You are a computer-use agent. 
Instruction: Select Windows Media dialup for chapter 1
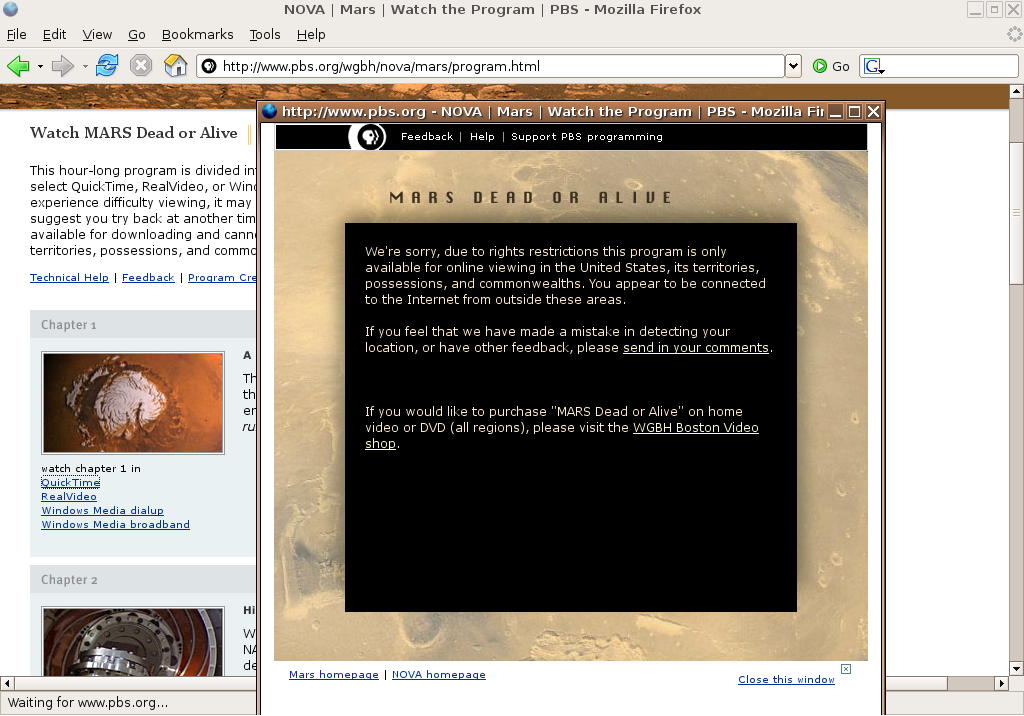coord(103,511)
